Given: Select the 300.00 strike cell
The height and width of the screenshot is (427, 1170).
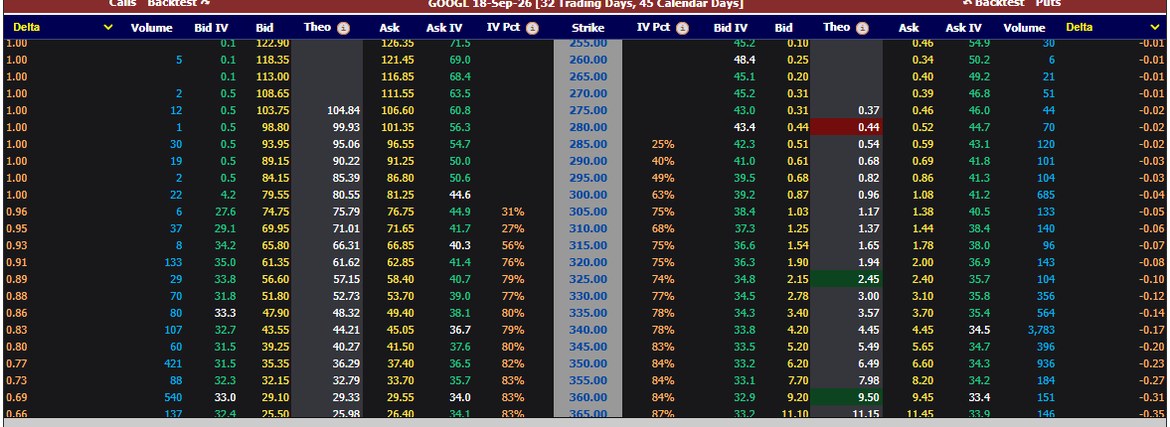Looking at the screenshot, I should 588,195.
